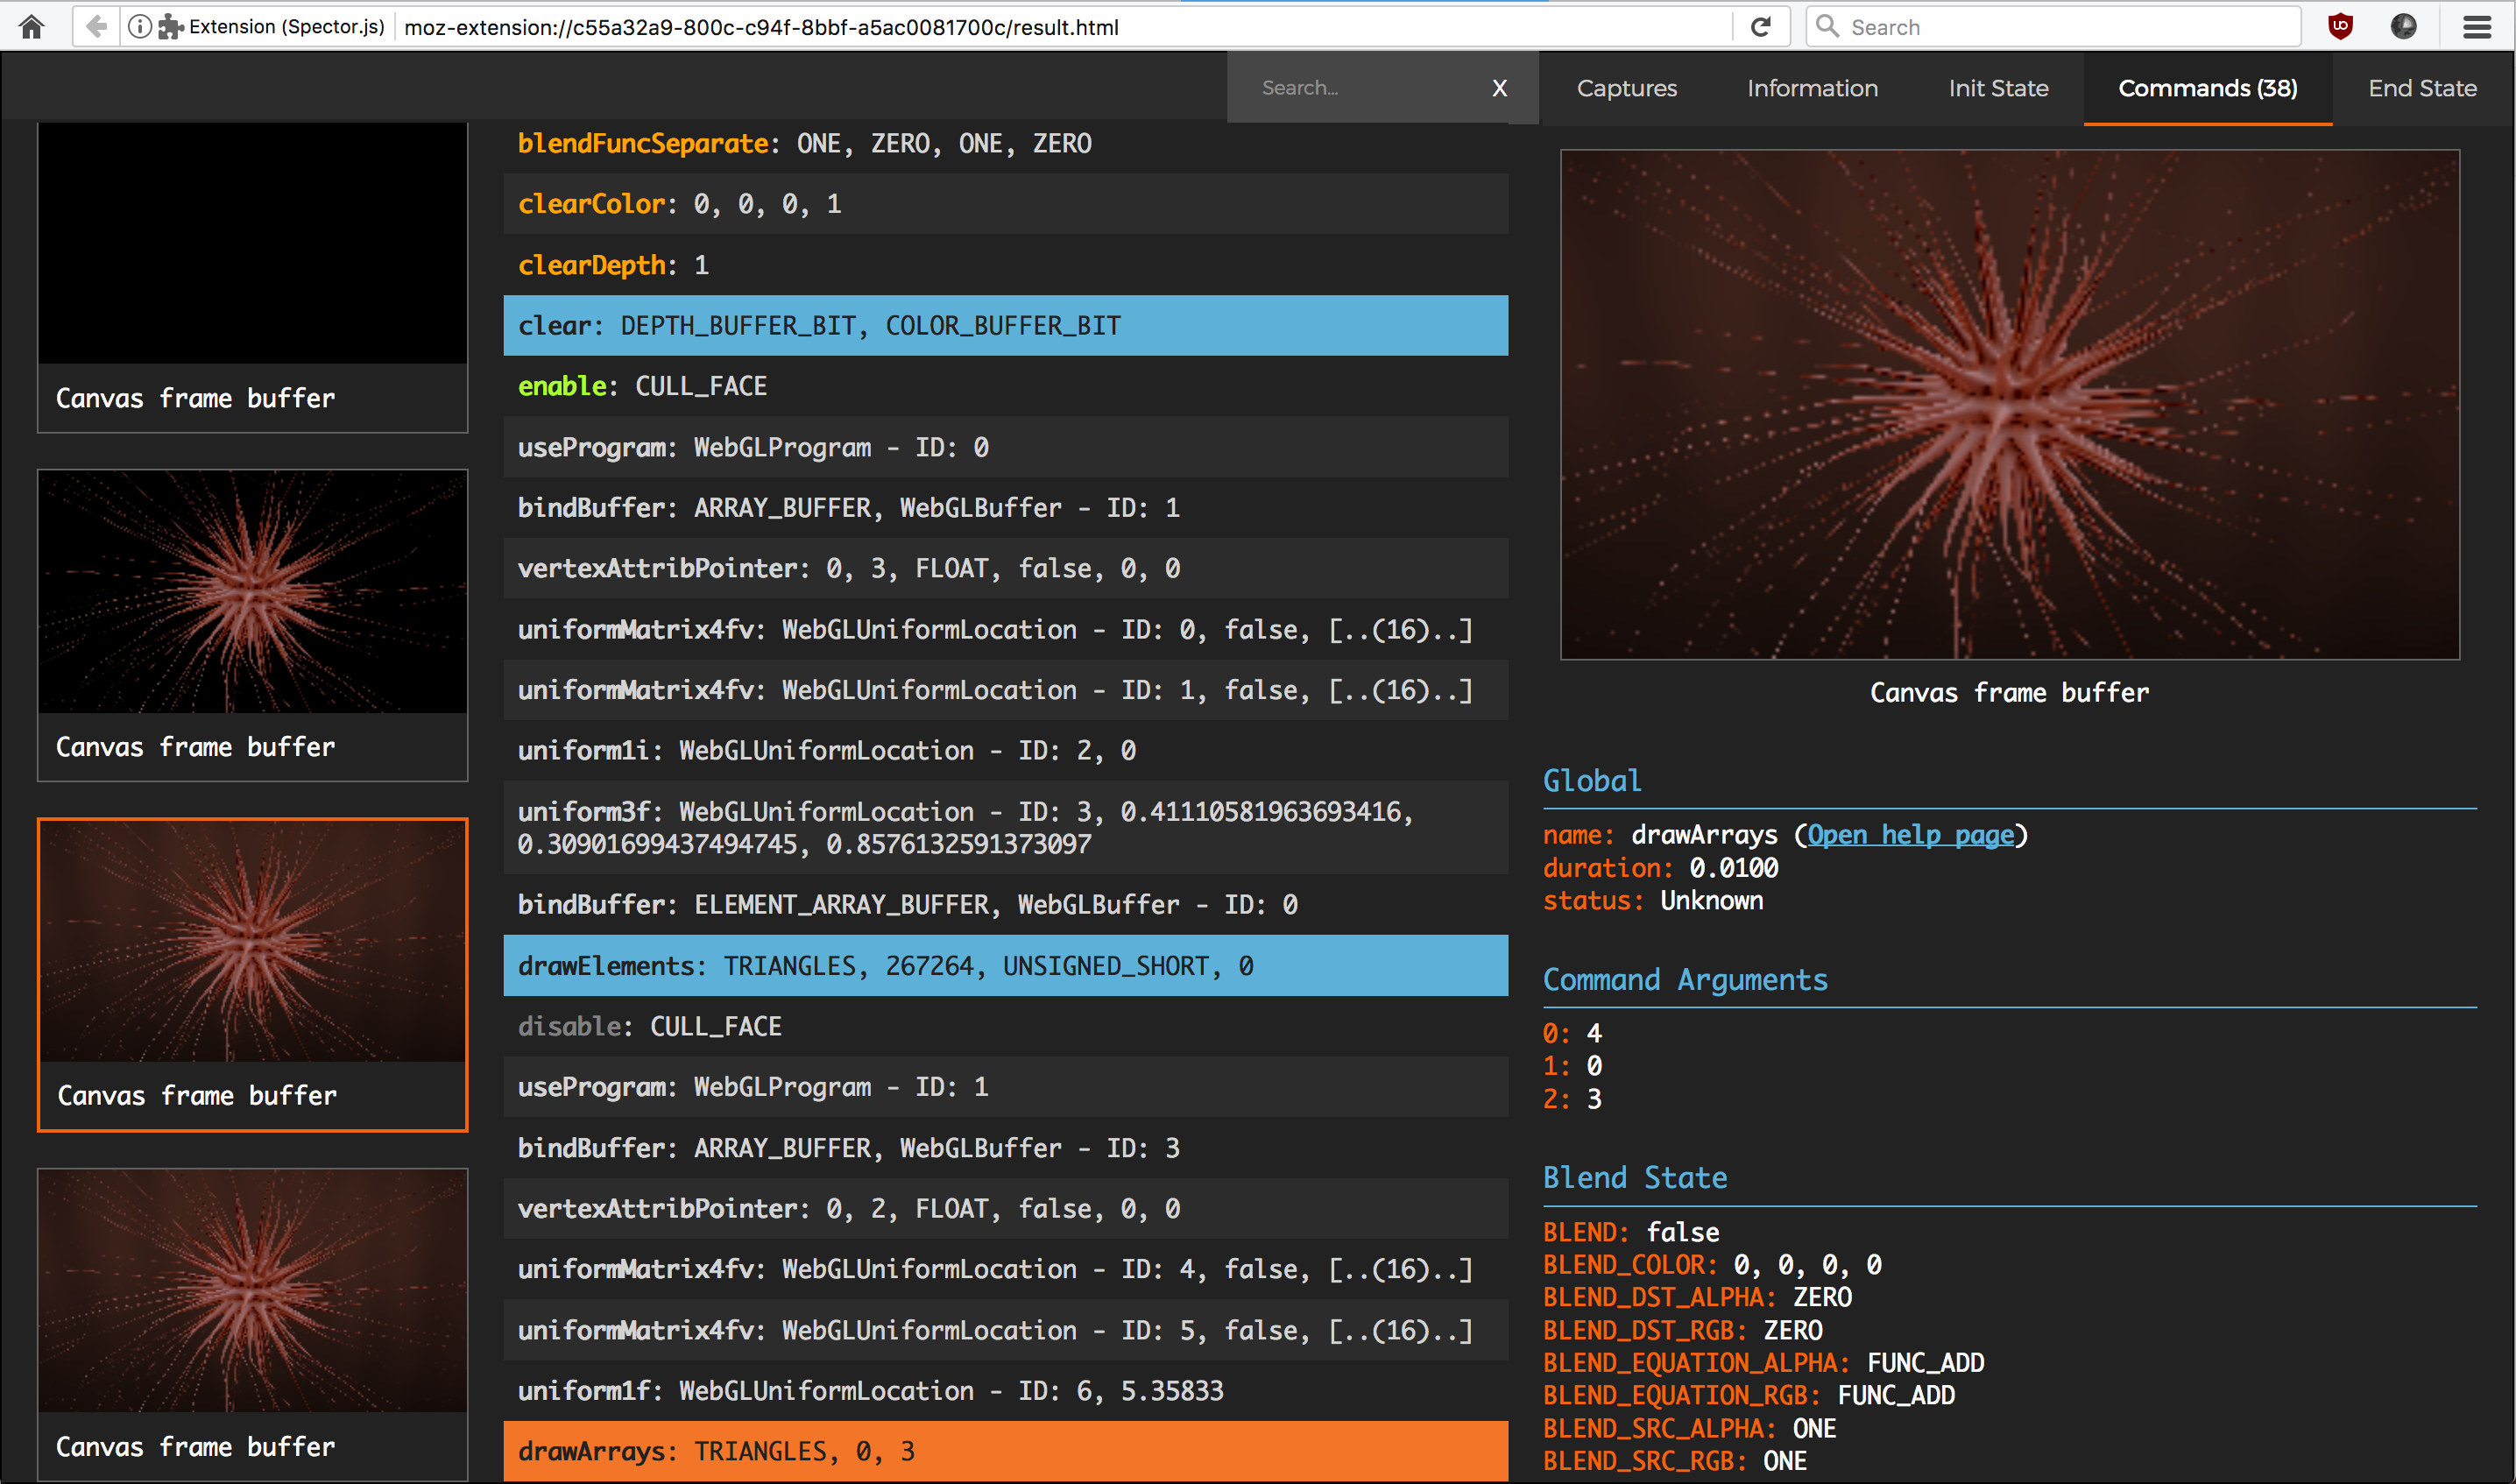The image size is (2516, 1484).
Task: Reload the page with the refresh icon
Action: [x=1761, y=27]
